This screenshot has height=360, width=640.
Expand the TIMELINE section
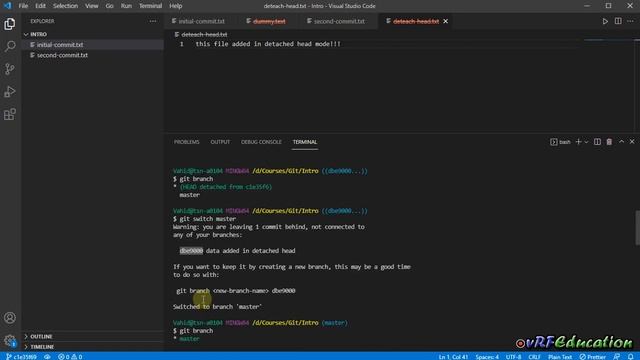click(x=93, y=347)
